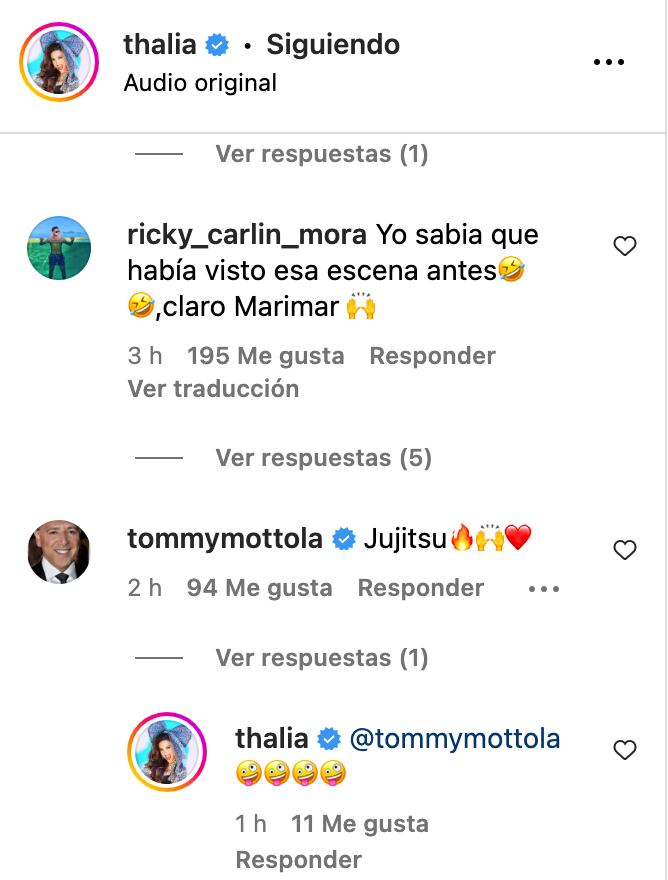Like tommymottola's Jujitsu comment with the heart
Image resolution: width=668 pixels, height=880 pixels.
coord(625,549)
